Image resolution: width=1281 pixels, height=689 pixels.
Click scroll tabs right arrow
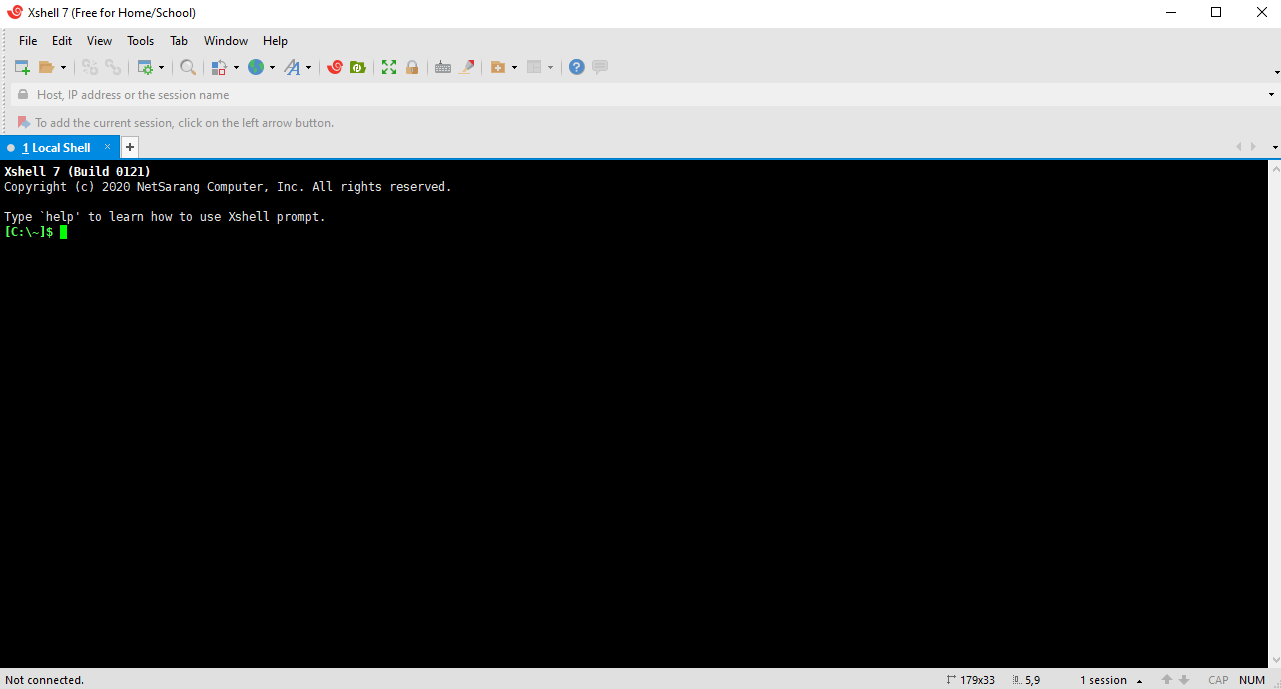click(1254, 147)
